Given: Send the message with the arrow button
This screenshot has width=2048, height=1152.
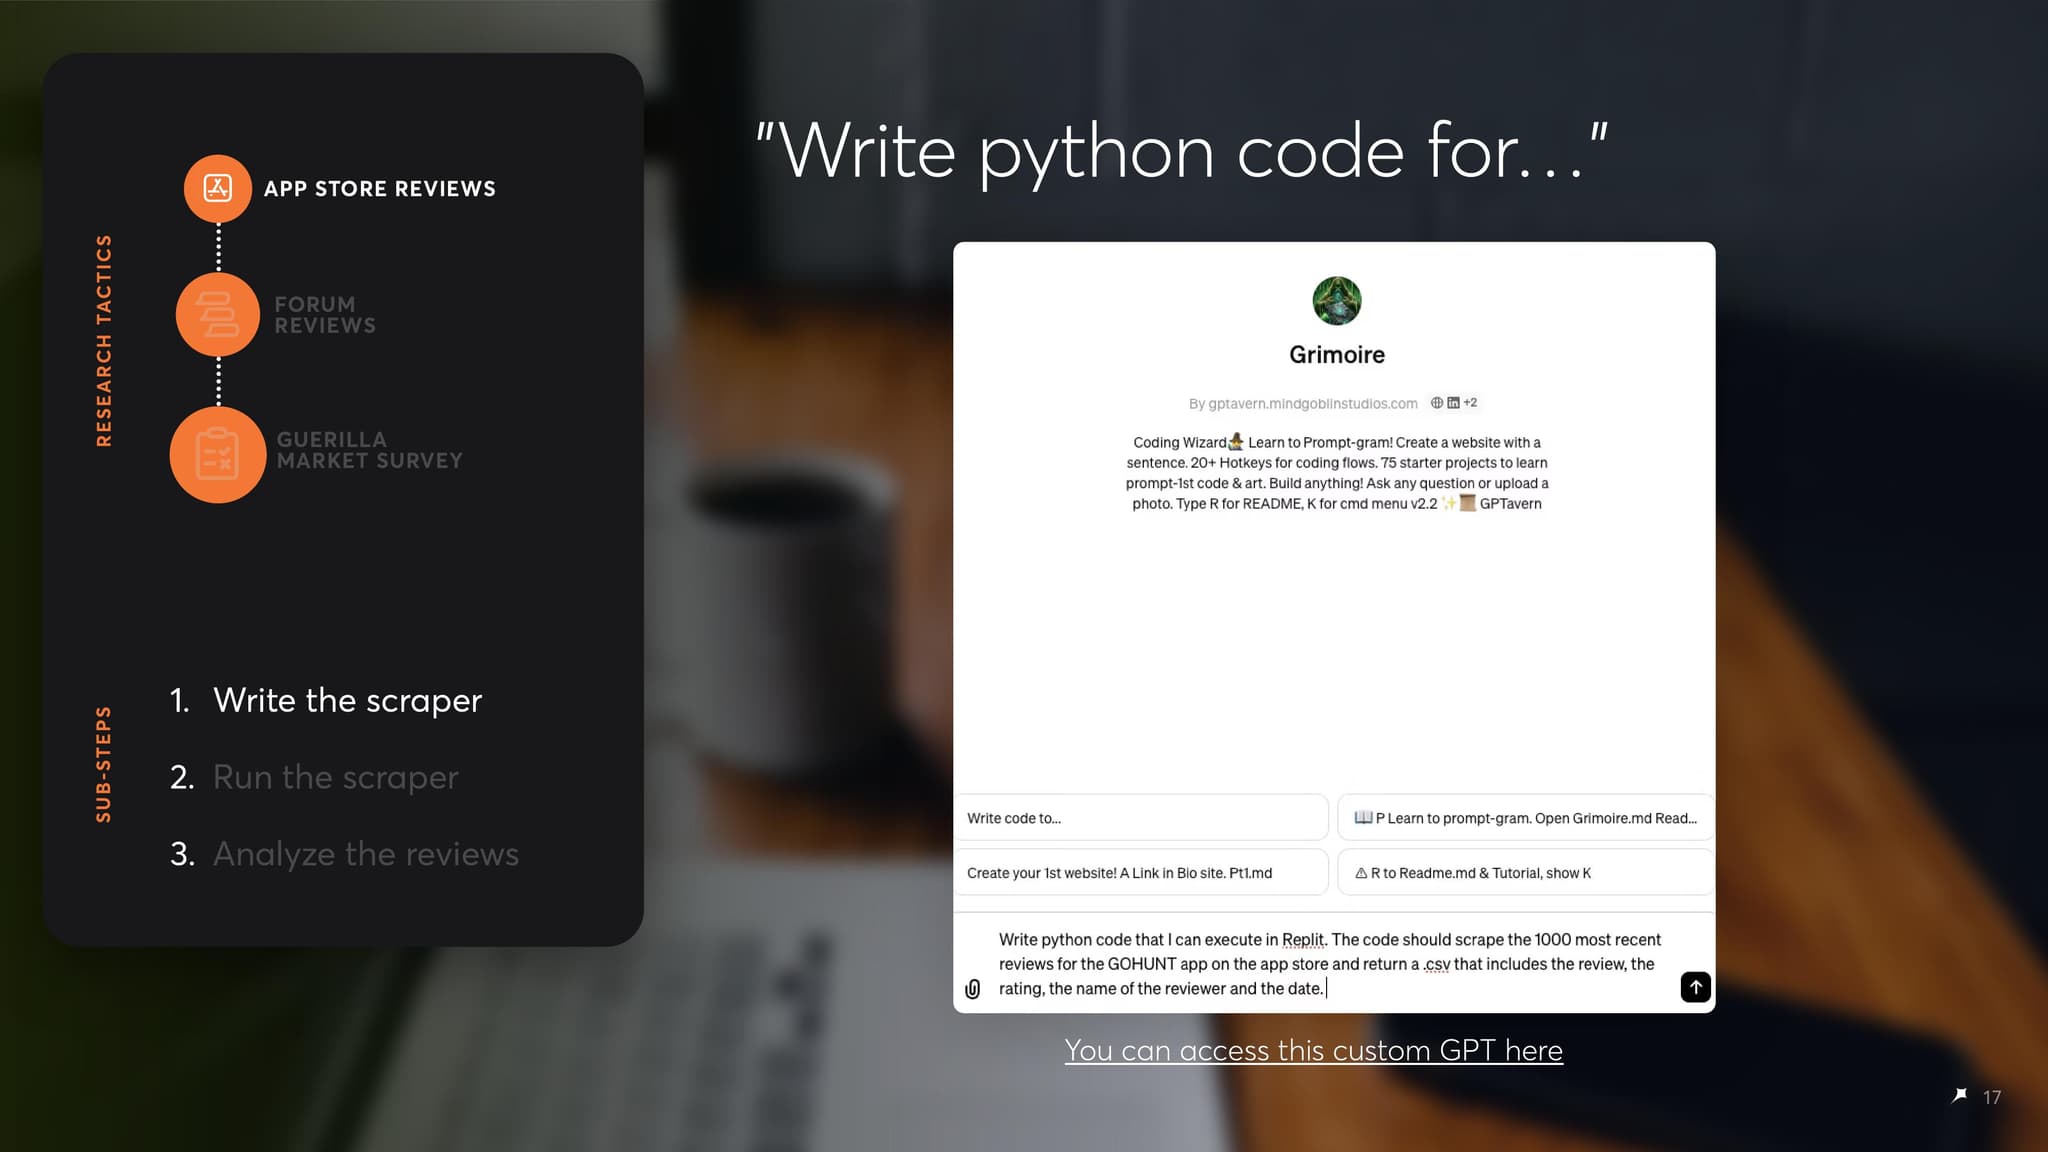Looking at the screenshot, I should [x=1695, y=987].
